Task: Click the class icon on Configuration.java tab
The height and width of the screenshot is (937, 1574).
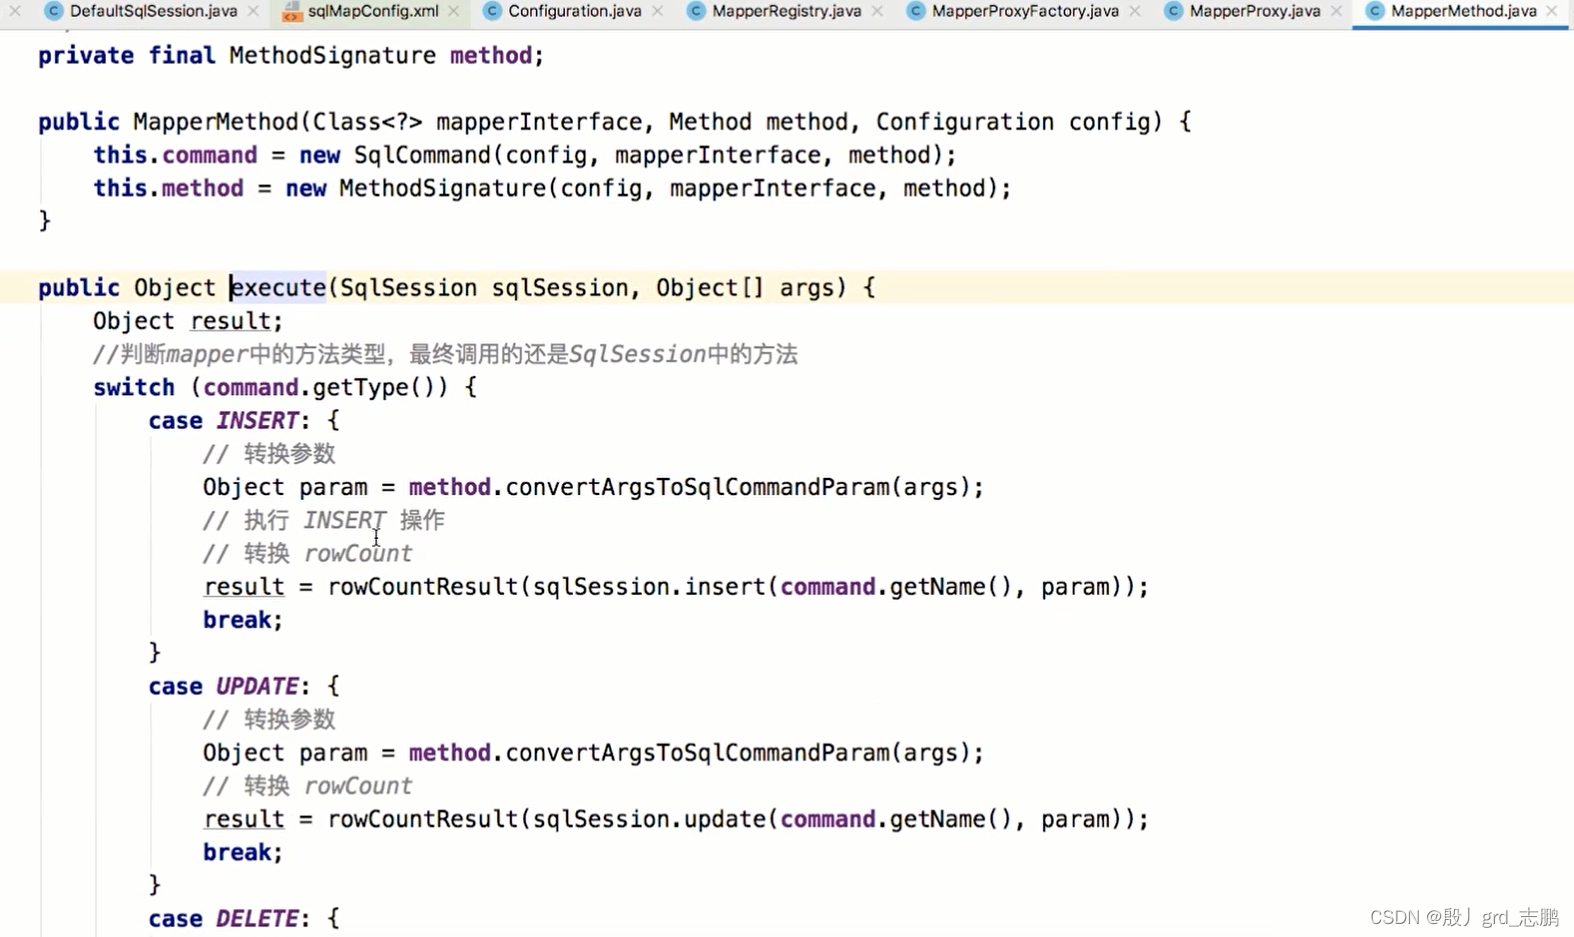Action: tap(492, 11)
